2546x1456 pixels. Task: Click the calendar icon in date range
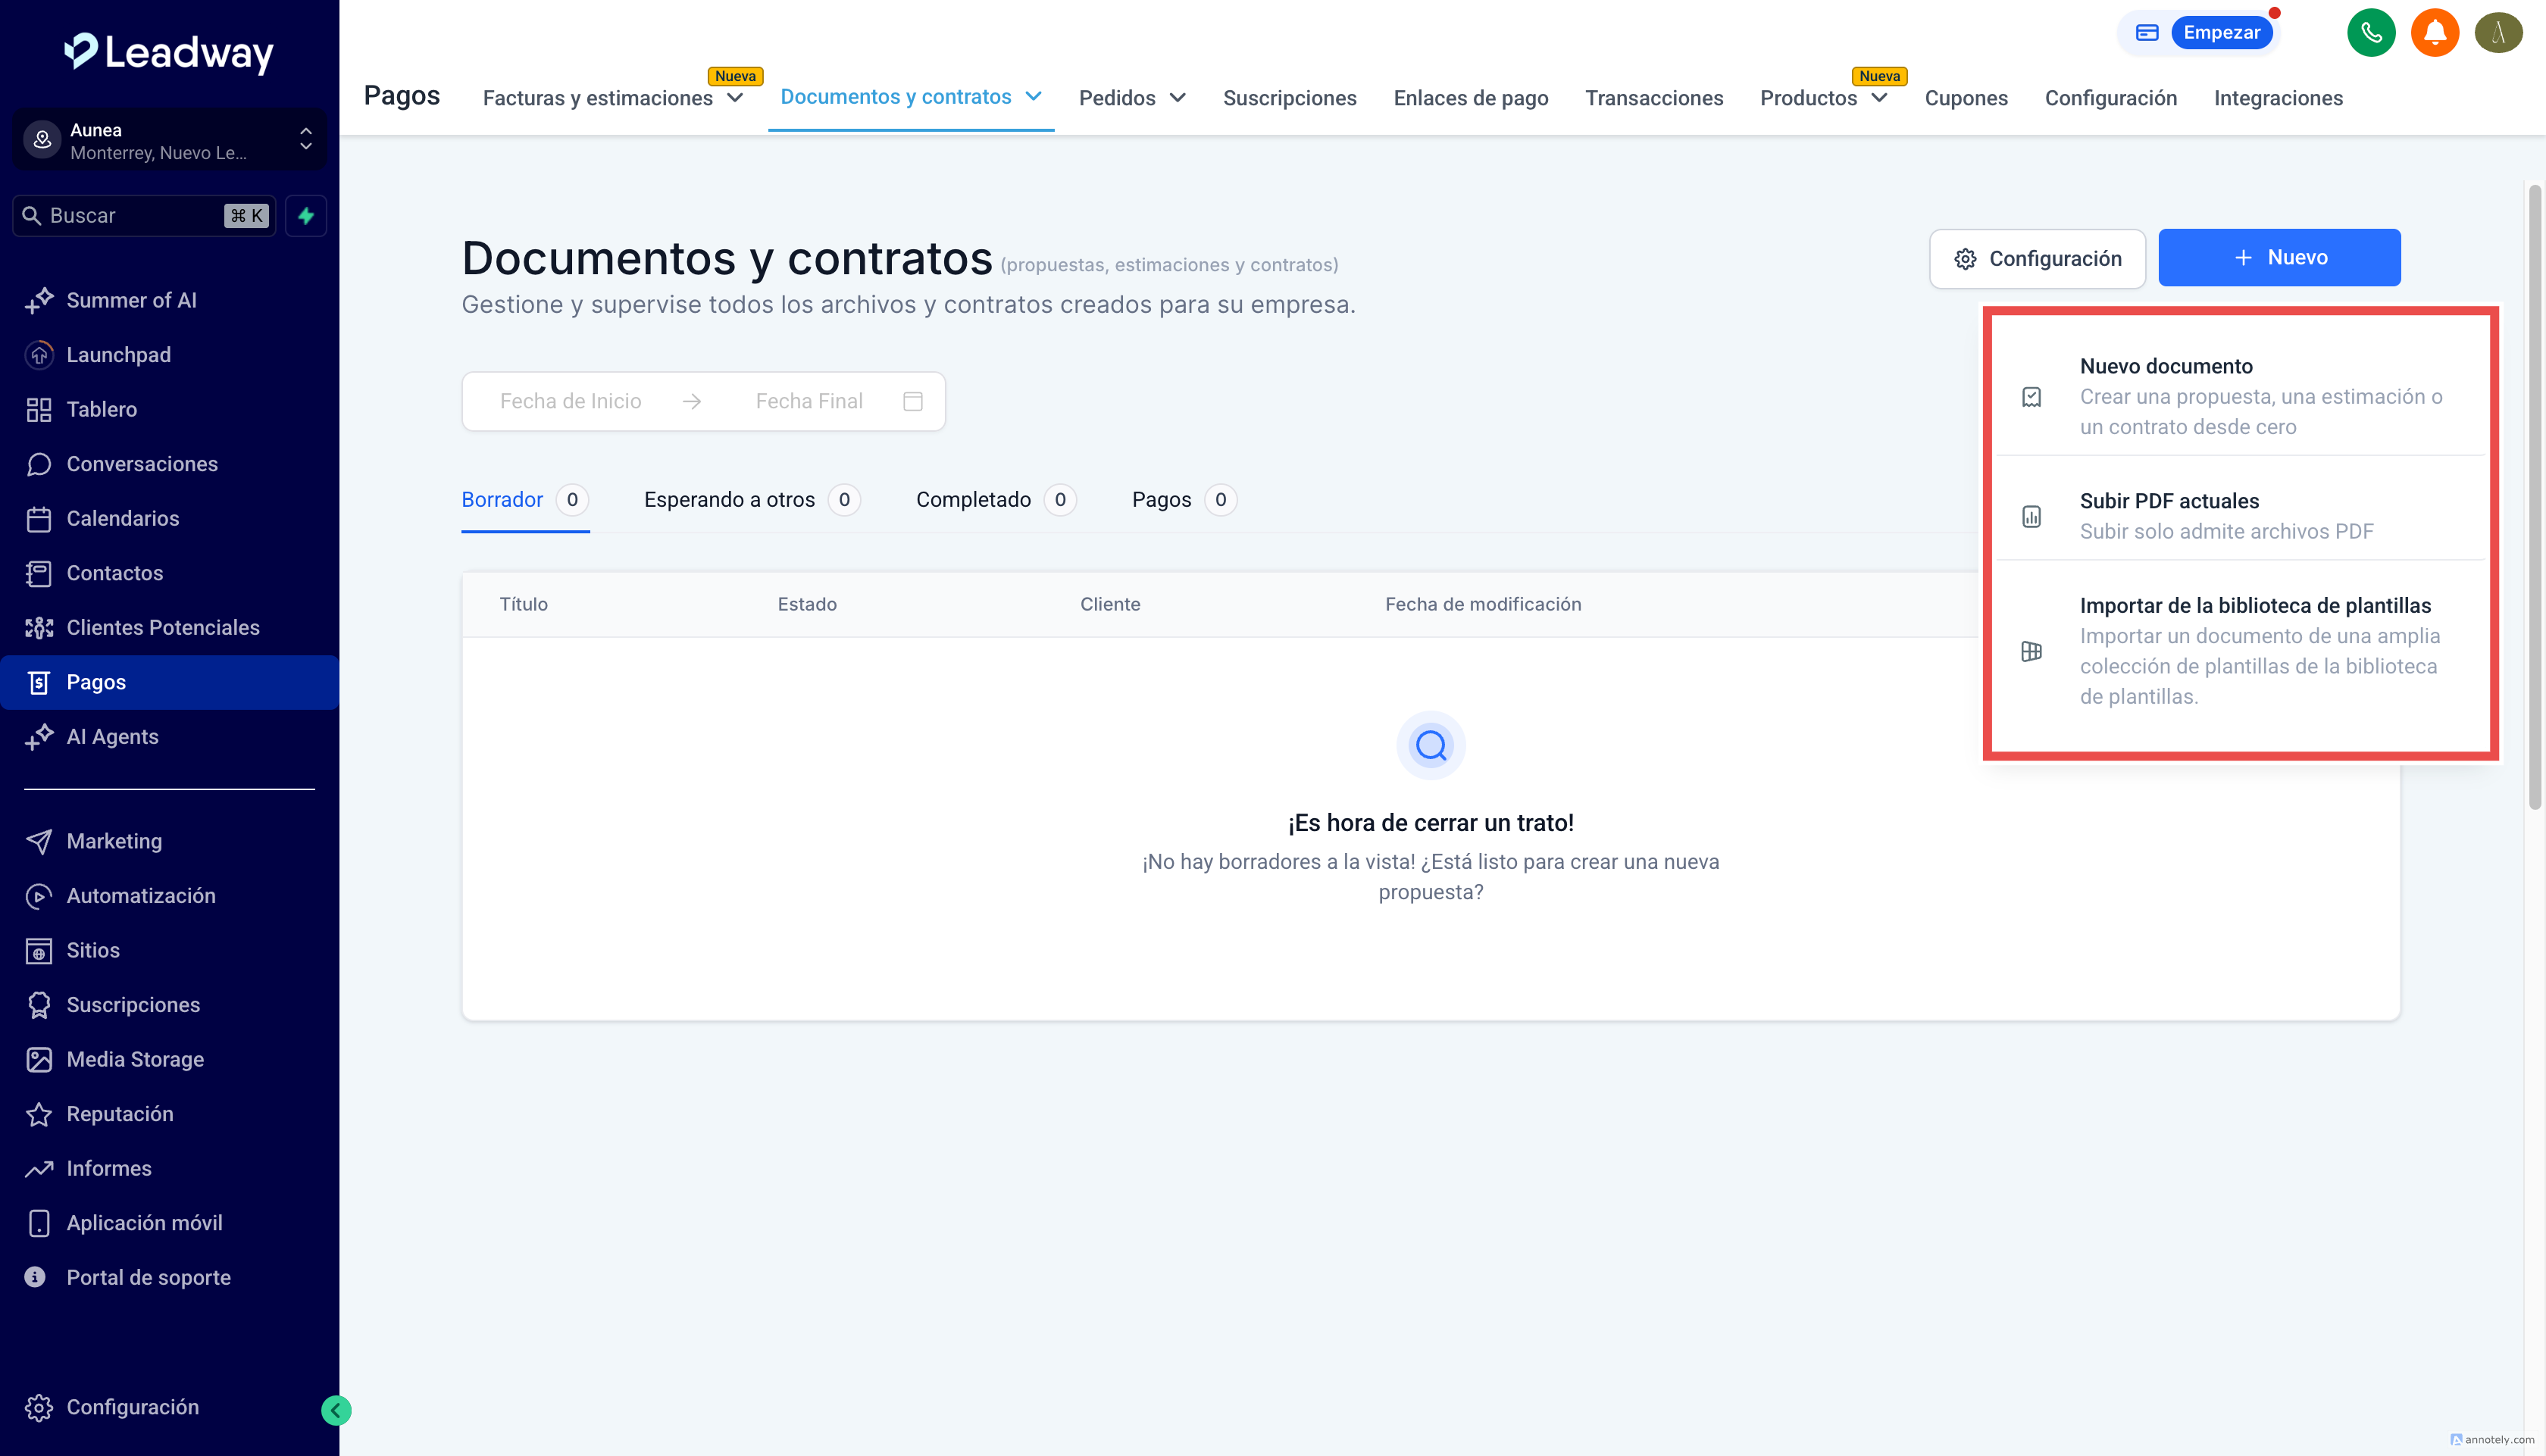912,401
